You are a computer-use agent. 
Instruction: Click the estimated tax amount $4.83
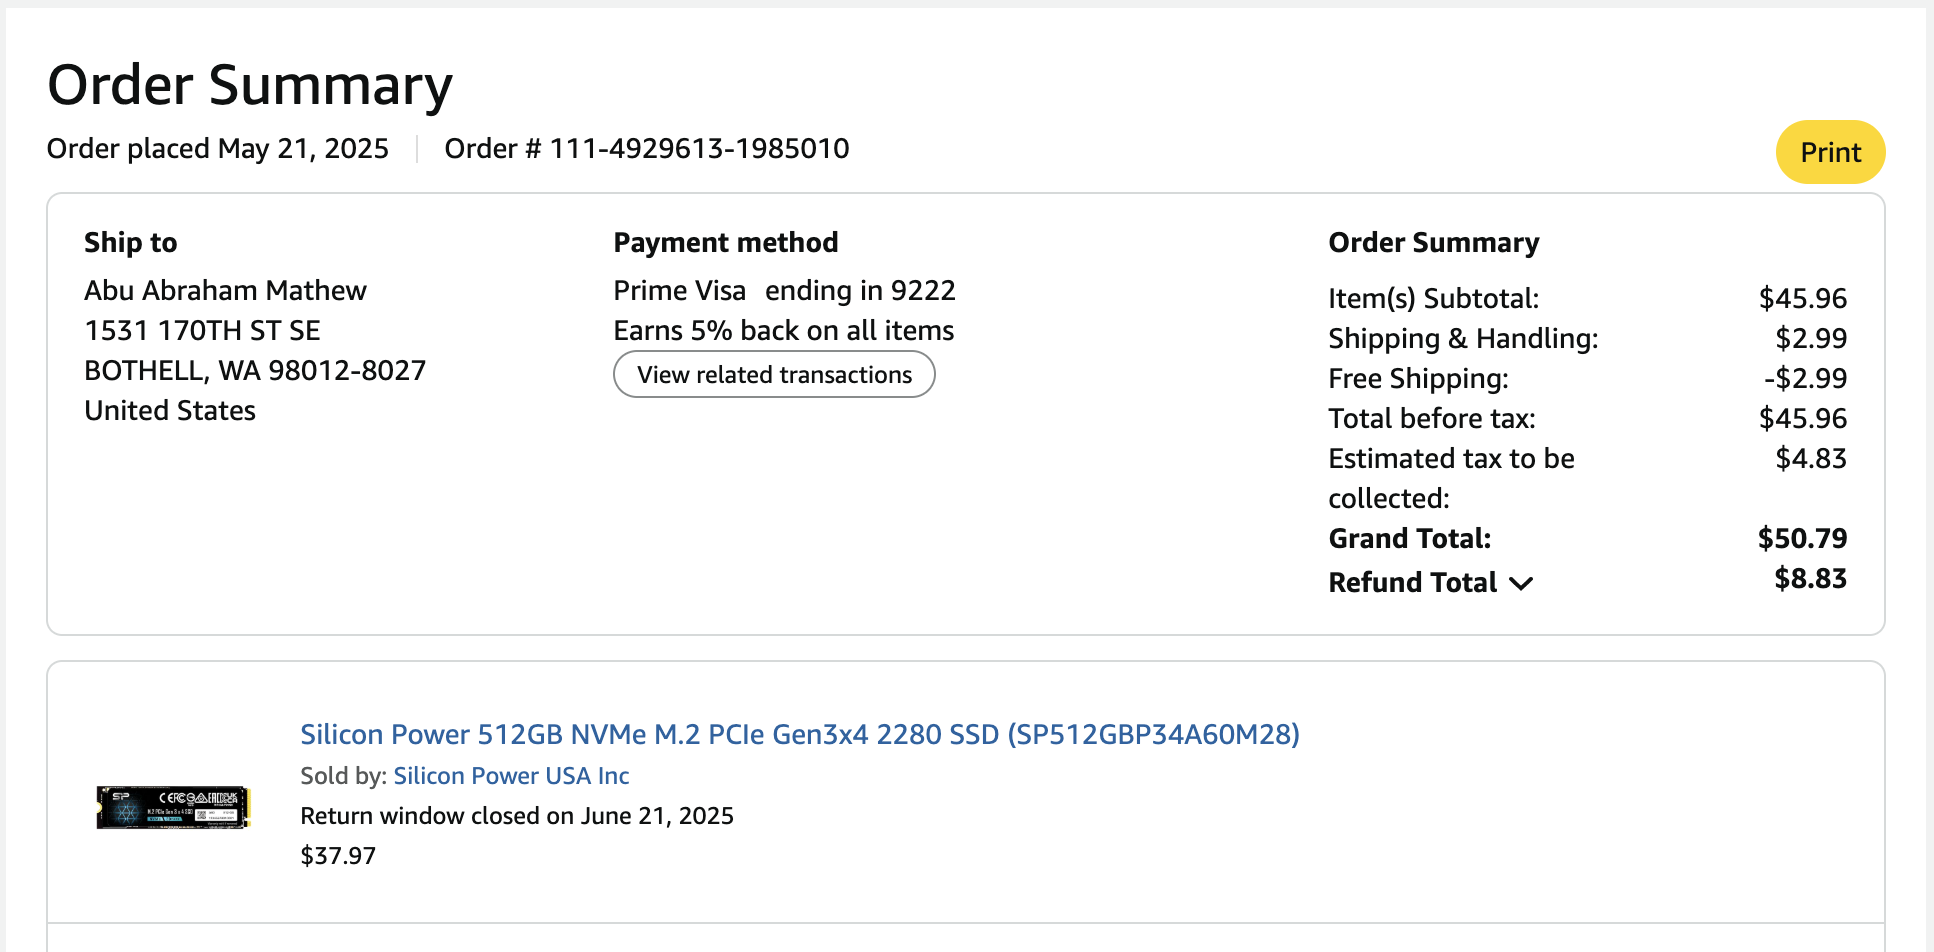(x=1810, y=458)
